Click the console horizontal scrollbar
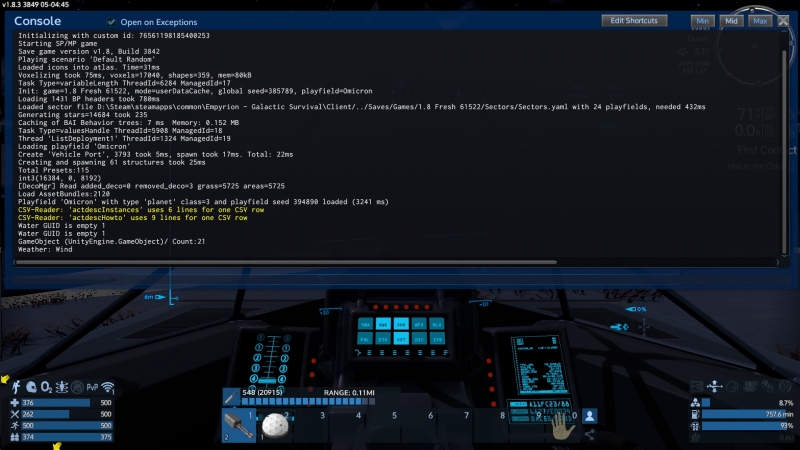Viewport: 800px width, 450px height. (x=286, y=262)
